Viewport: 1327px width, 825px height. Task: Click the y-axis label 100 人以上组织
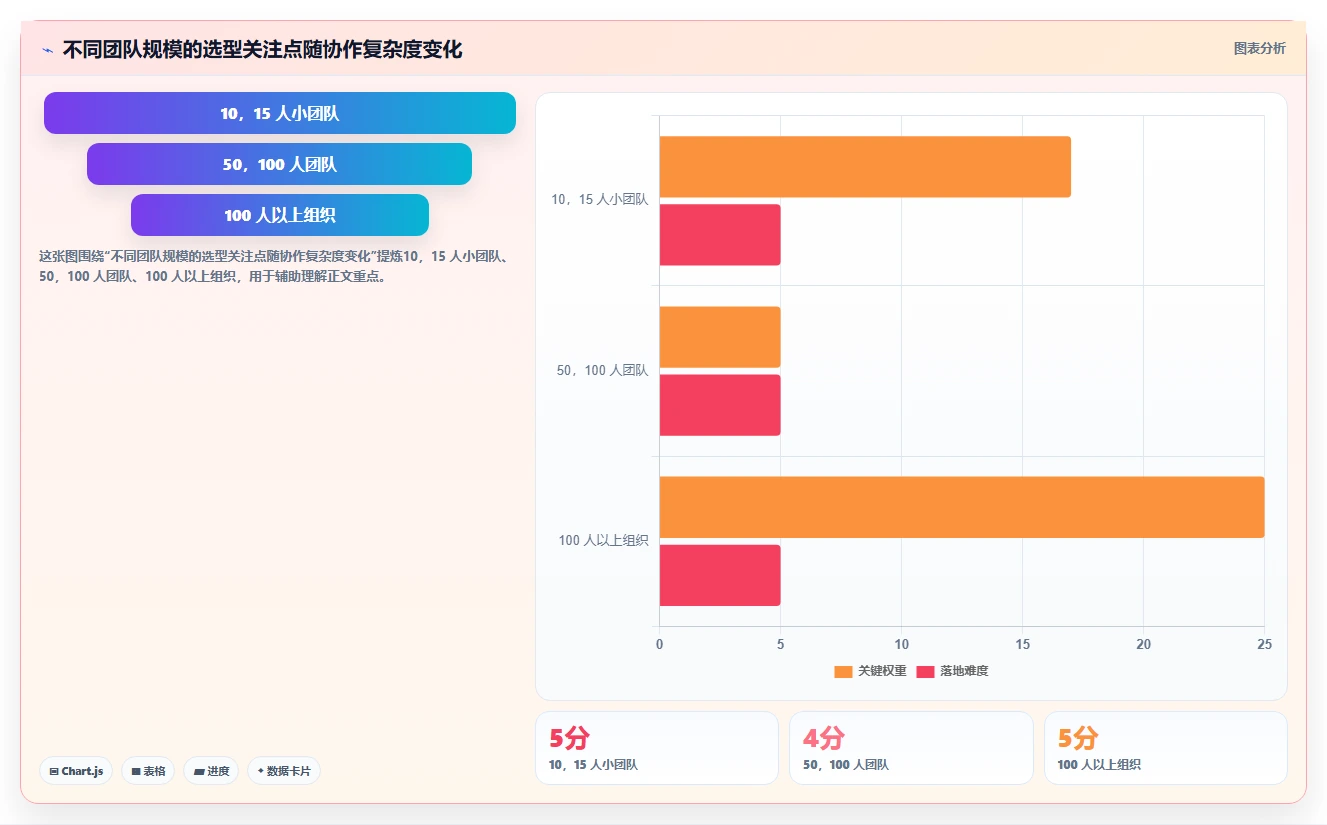[604, 541]
